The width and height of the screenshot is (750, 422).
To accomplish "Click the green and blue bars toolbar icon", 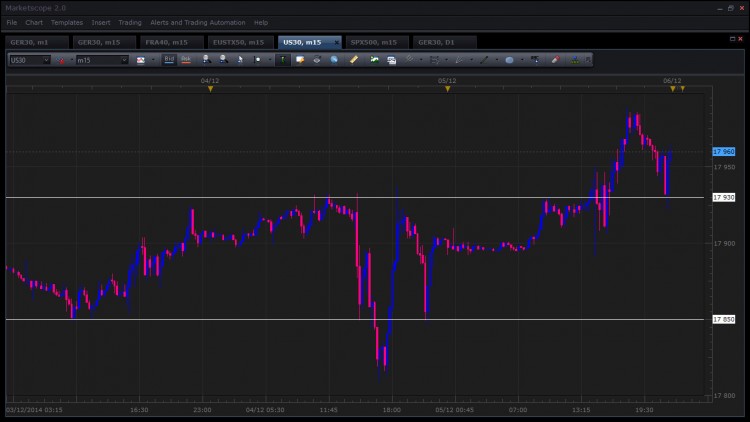I will point(575,60).
